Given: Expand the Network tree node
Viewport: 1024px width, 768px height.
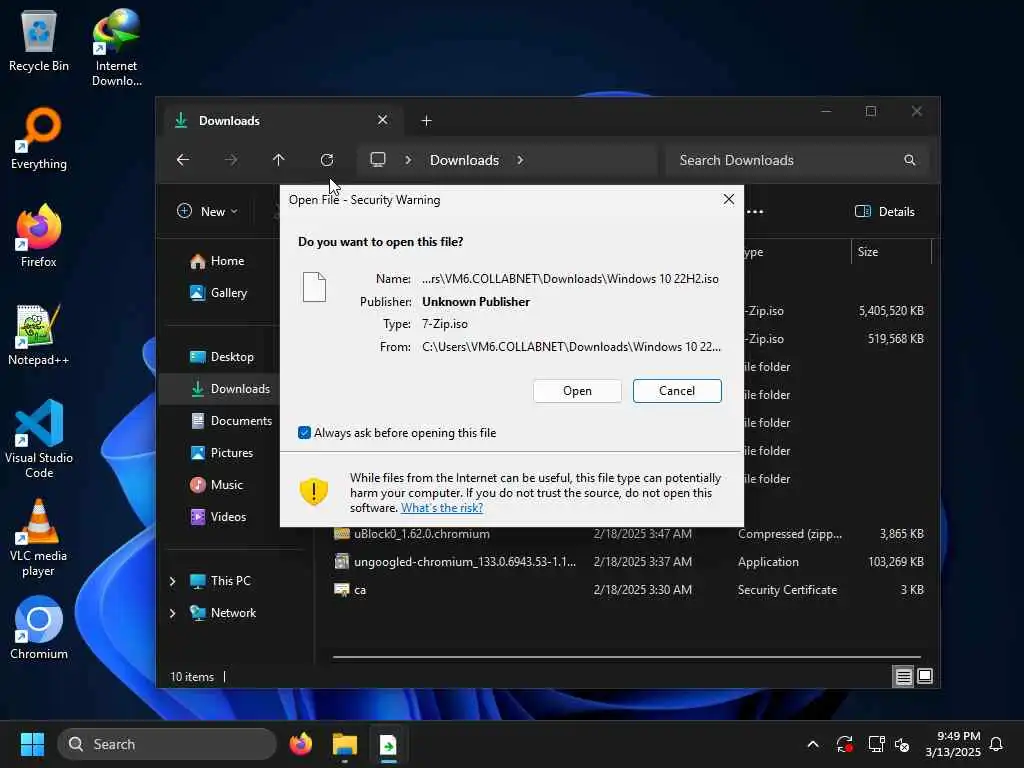Looking at the screenshot, I should [172, 613].
